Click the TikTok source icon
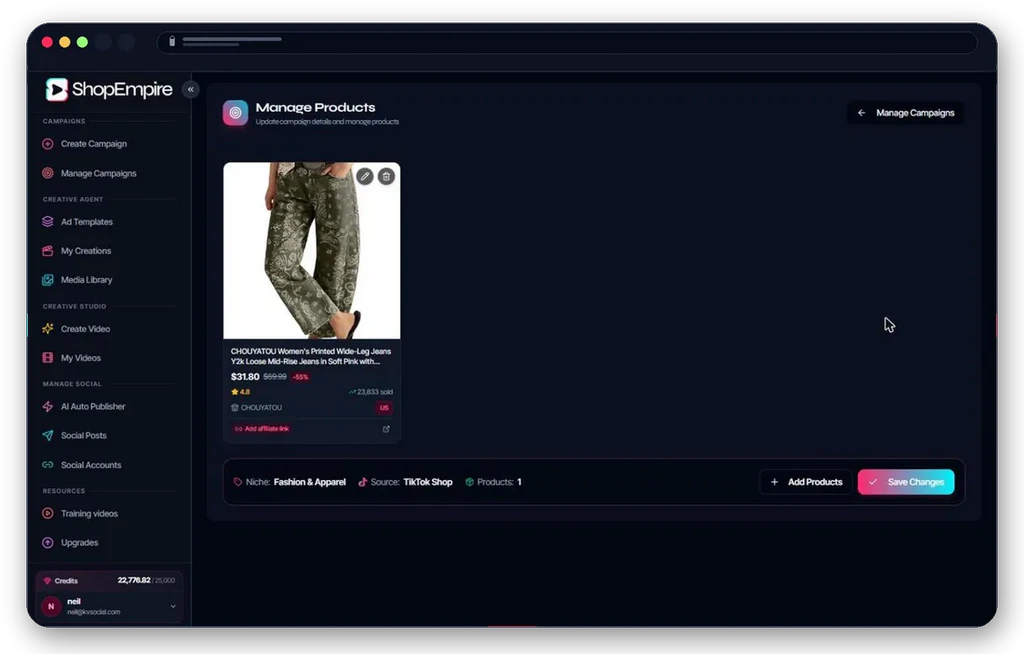Screen dimensions: 1024x654 pos(362,482)
